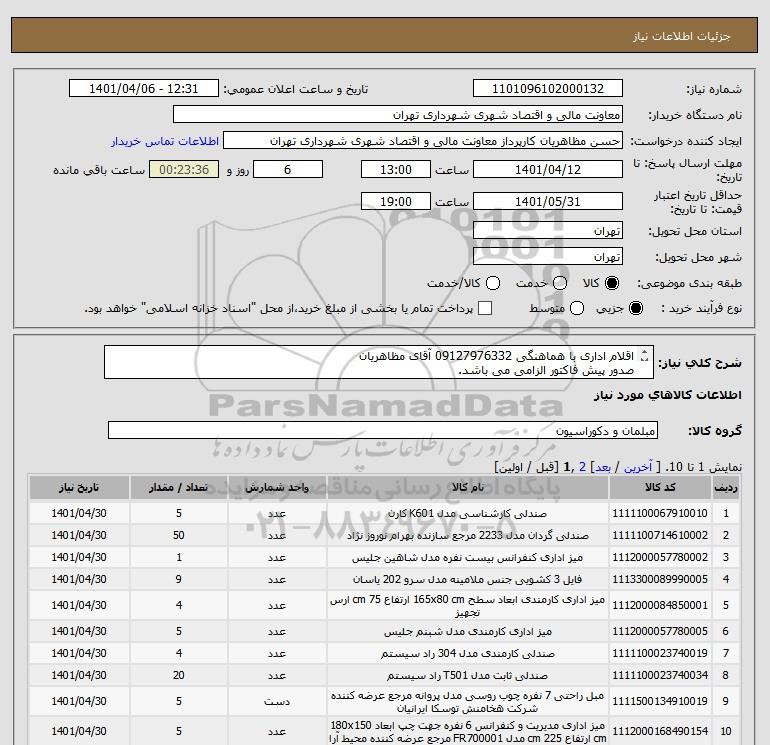Click item code 1111100714610002
770x745 pixels.
click(x=660, y=535)
